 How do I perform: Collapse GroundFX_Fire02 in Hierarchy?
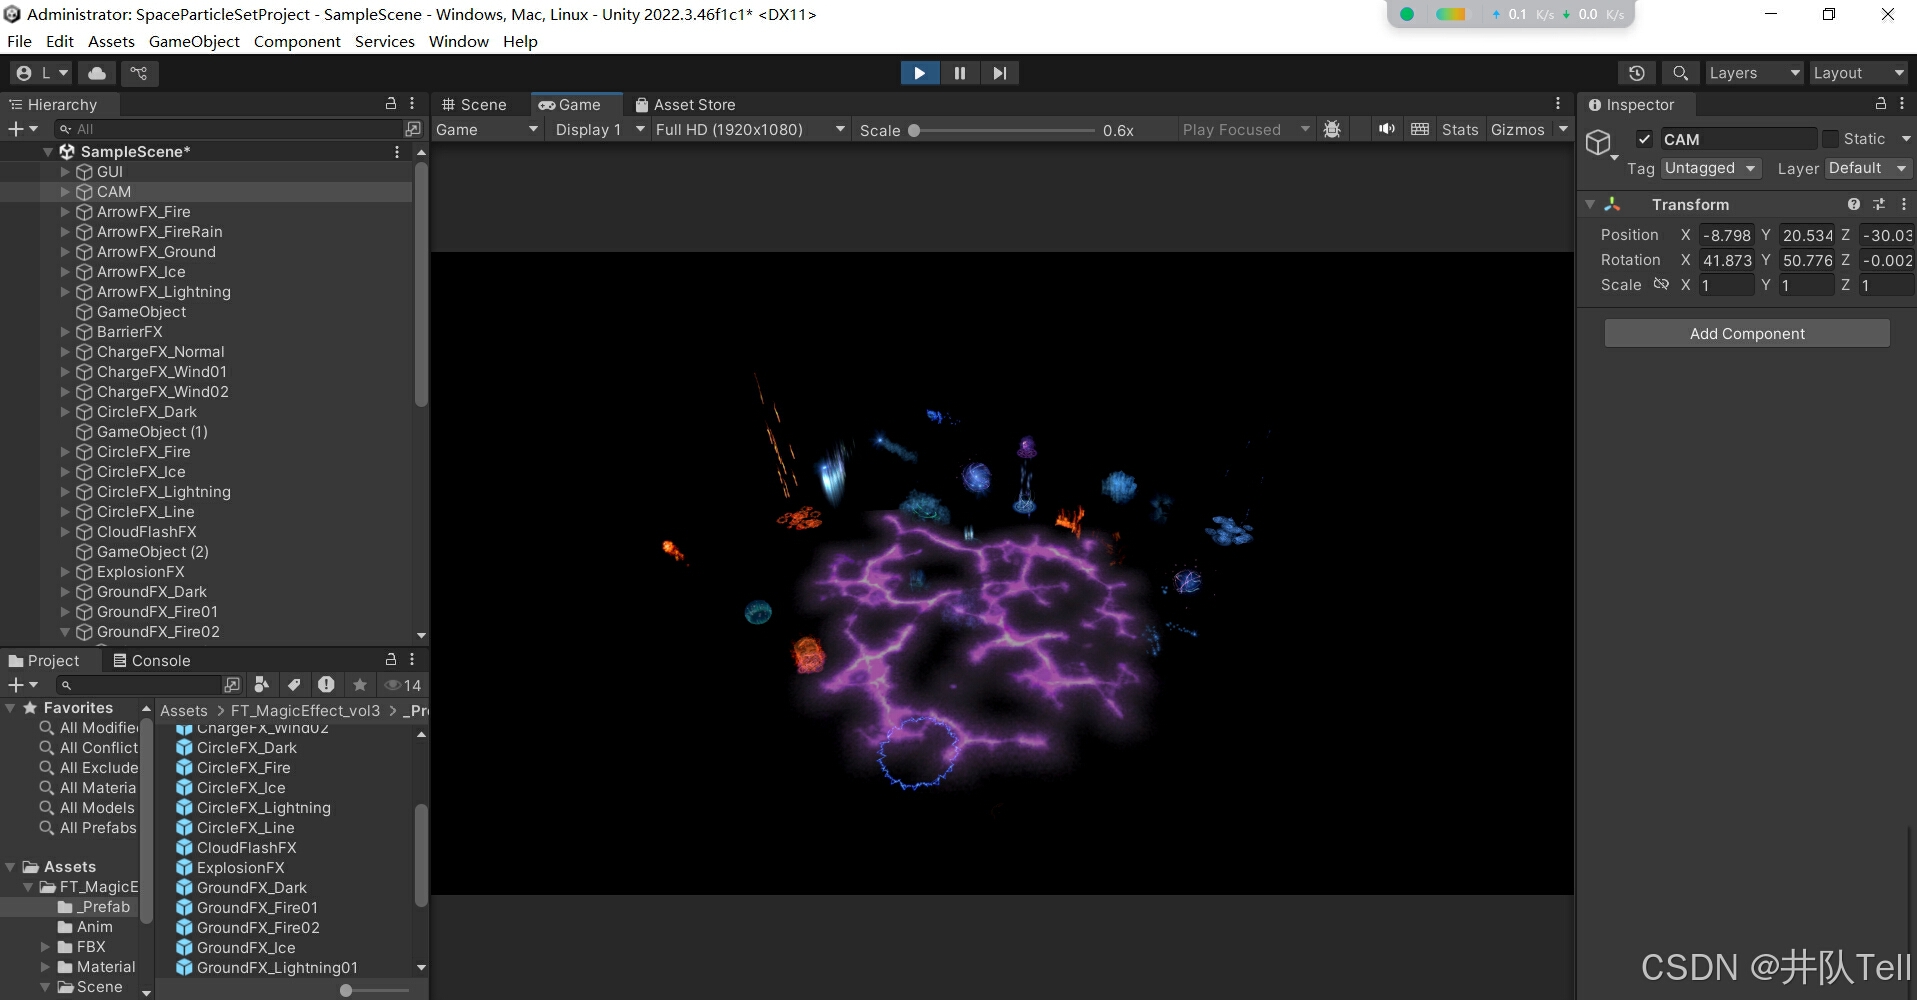pos(65,632)
